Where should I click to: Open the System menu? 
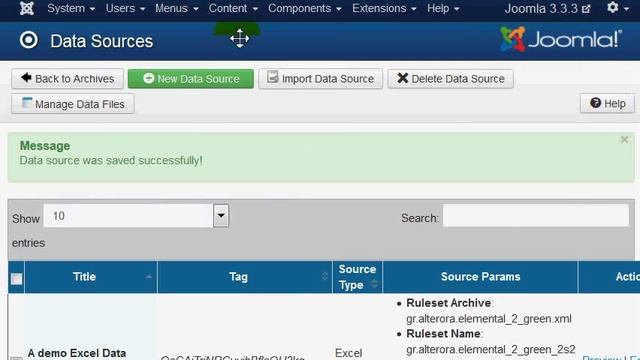pyautogui.click(x=71, y=8)
